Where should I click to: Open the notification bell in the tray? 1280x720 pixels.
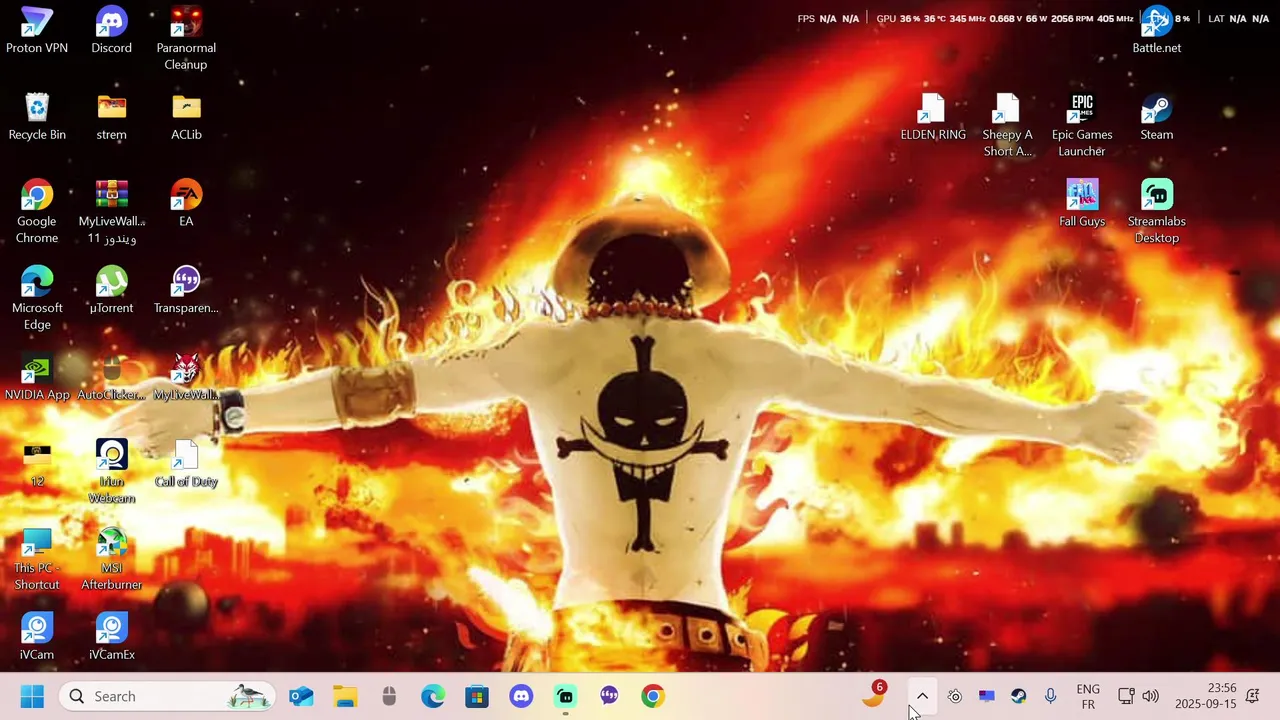[1253, 696]
